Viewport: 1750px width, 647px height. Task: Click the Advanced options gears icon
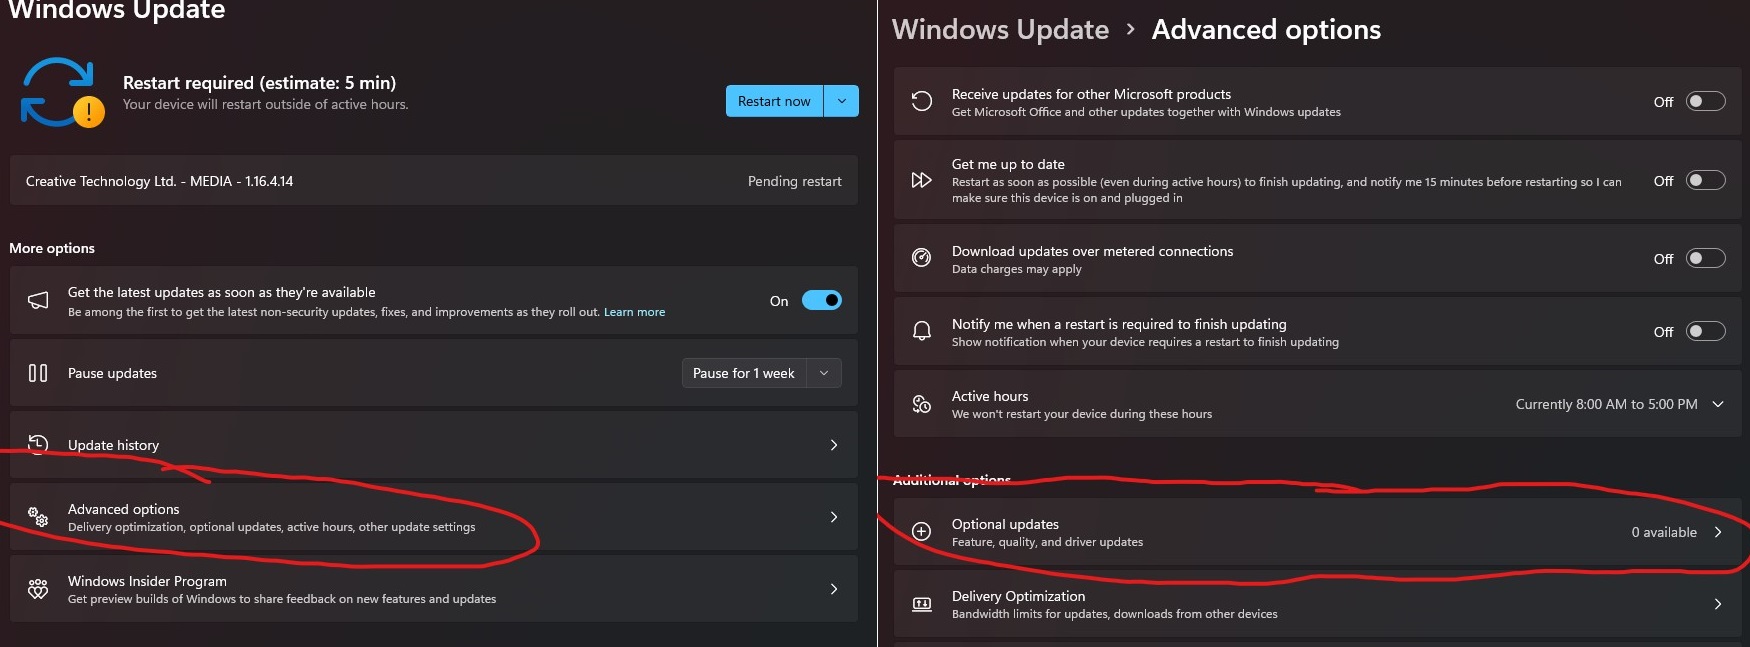(x=38, y=517)
